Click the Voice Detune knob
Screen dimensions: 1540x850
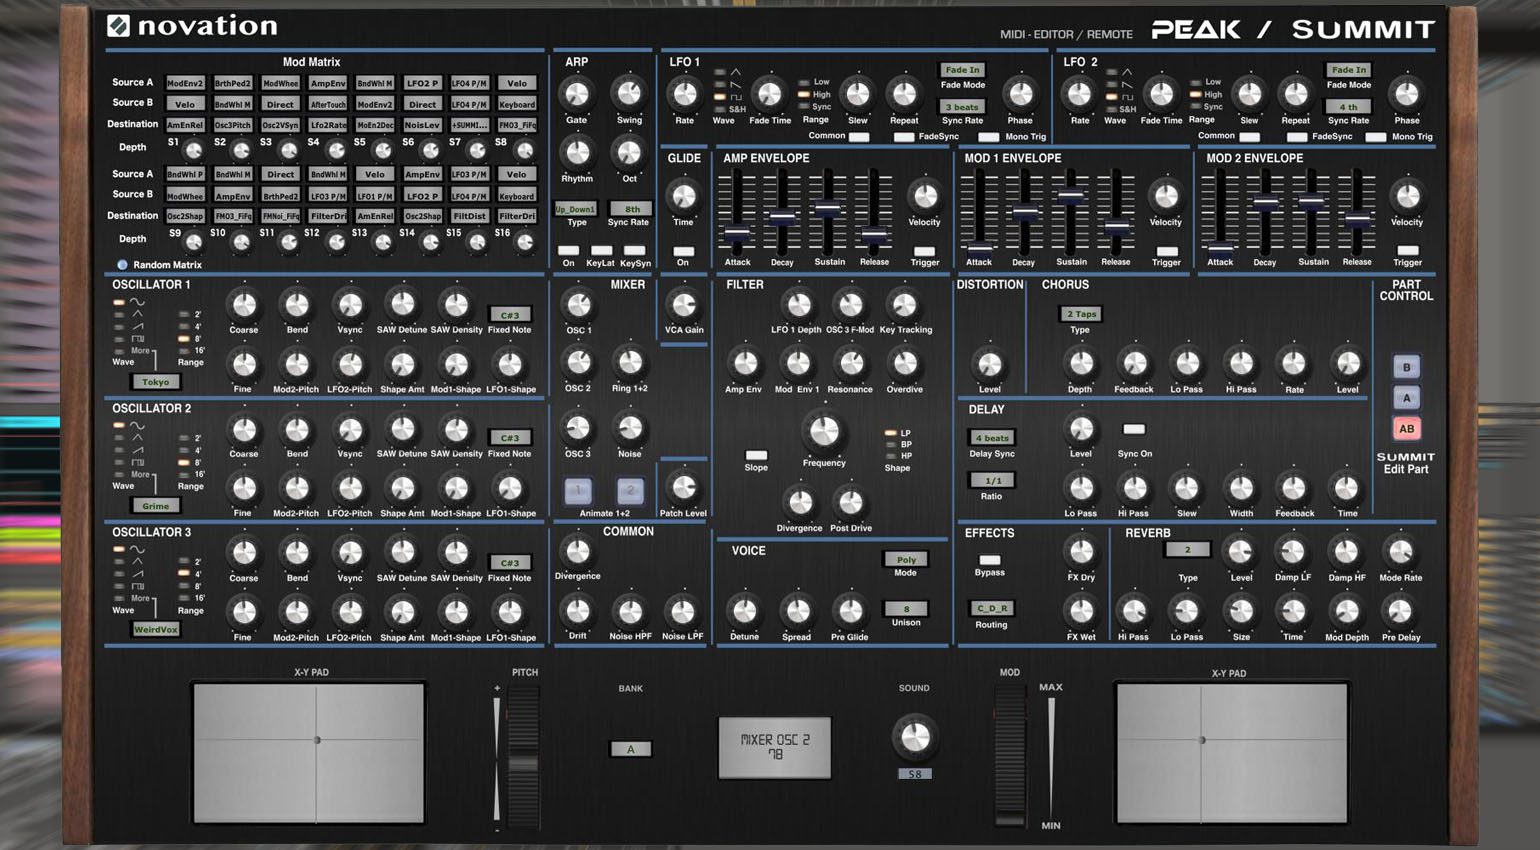click(744, 611)
